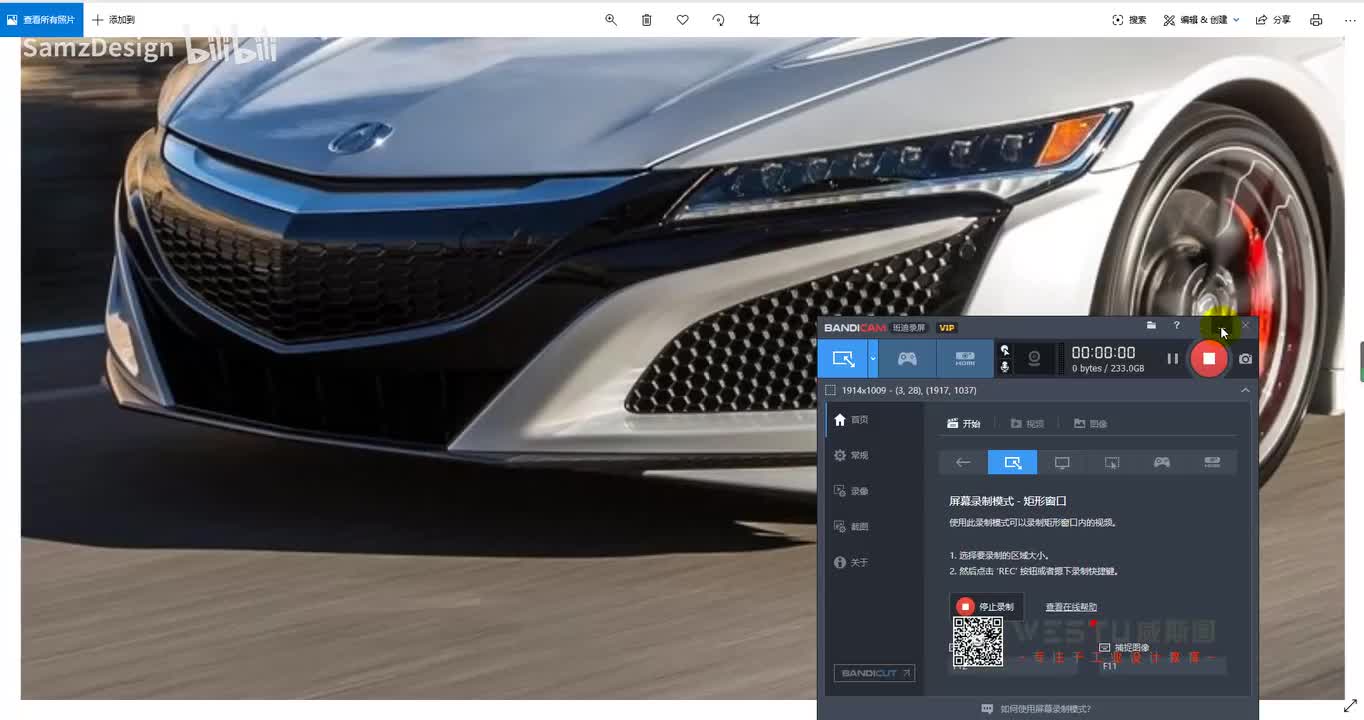The image size is (1364, 720).
Task: Click the 分享 share button
Action: [1273, 20]
